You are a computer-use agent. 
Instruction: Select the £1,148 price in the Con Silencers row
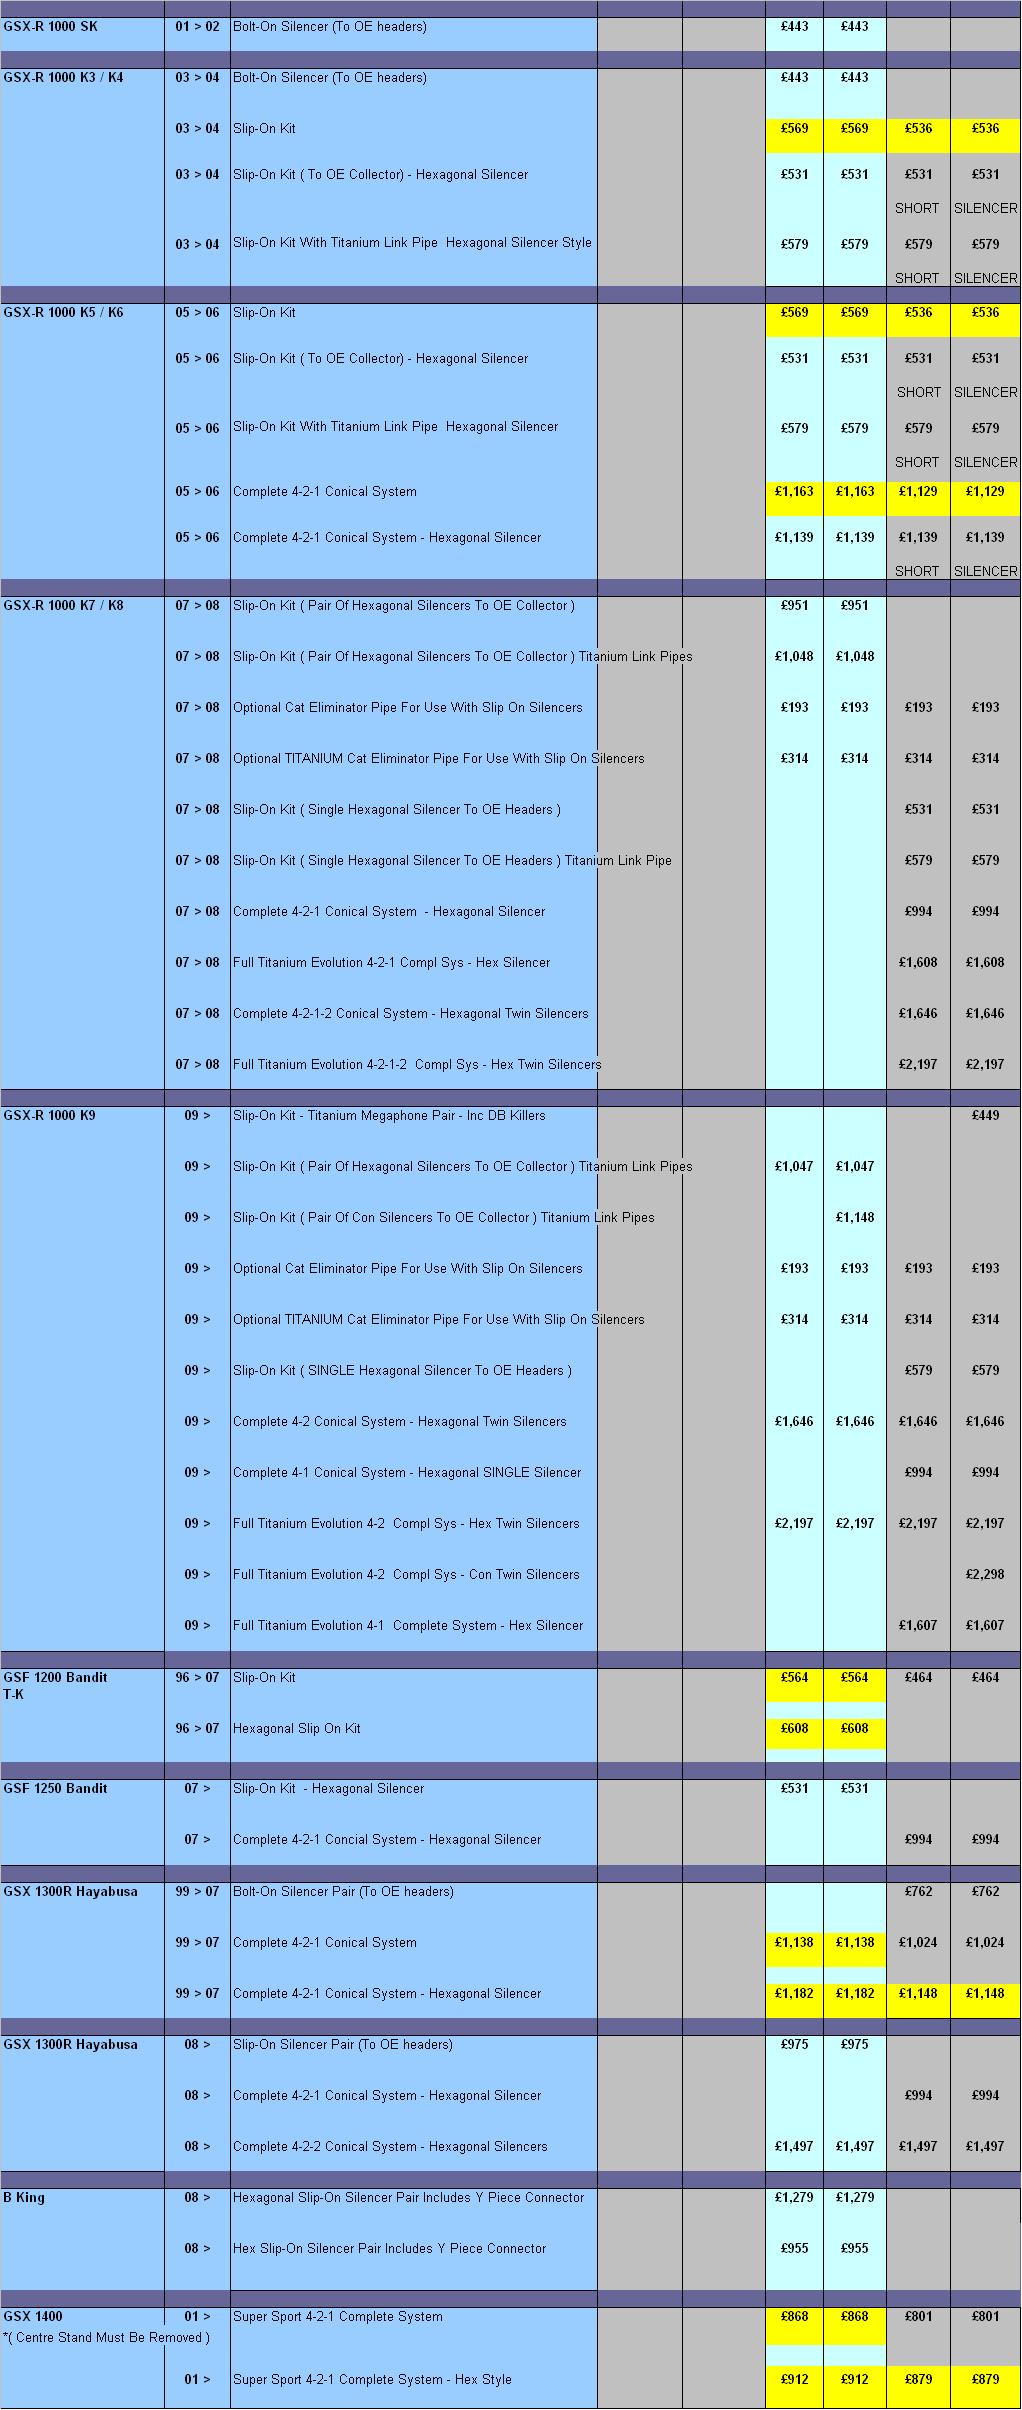tap(855, 1217)
